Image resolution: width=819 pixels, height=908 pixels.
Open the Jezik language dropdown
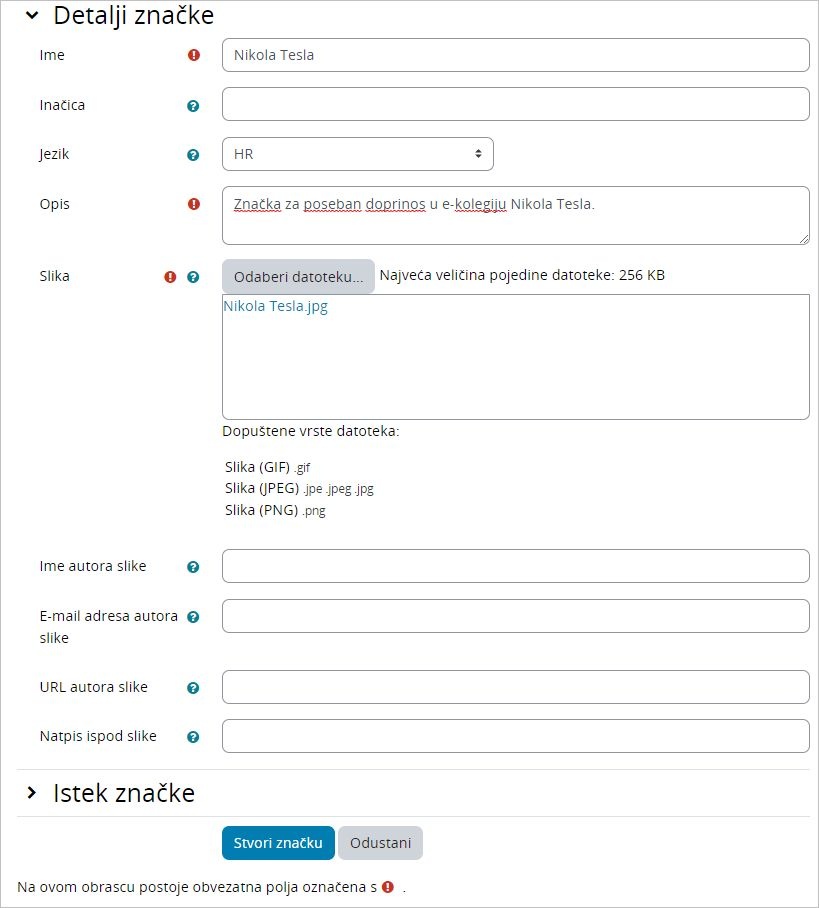tap(357, 154)
